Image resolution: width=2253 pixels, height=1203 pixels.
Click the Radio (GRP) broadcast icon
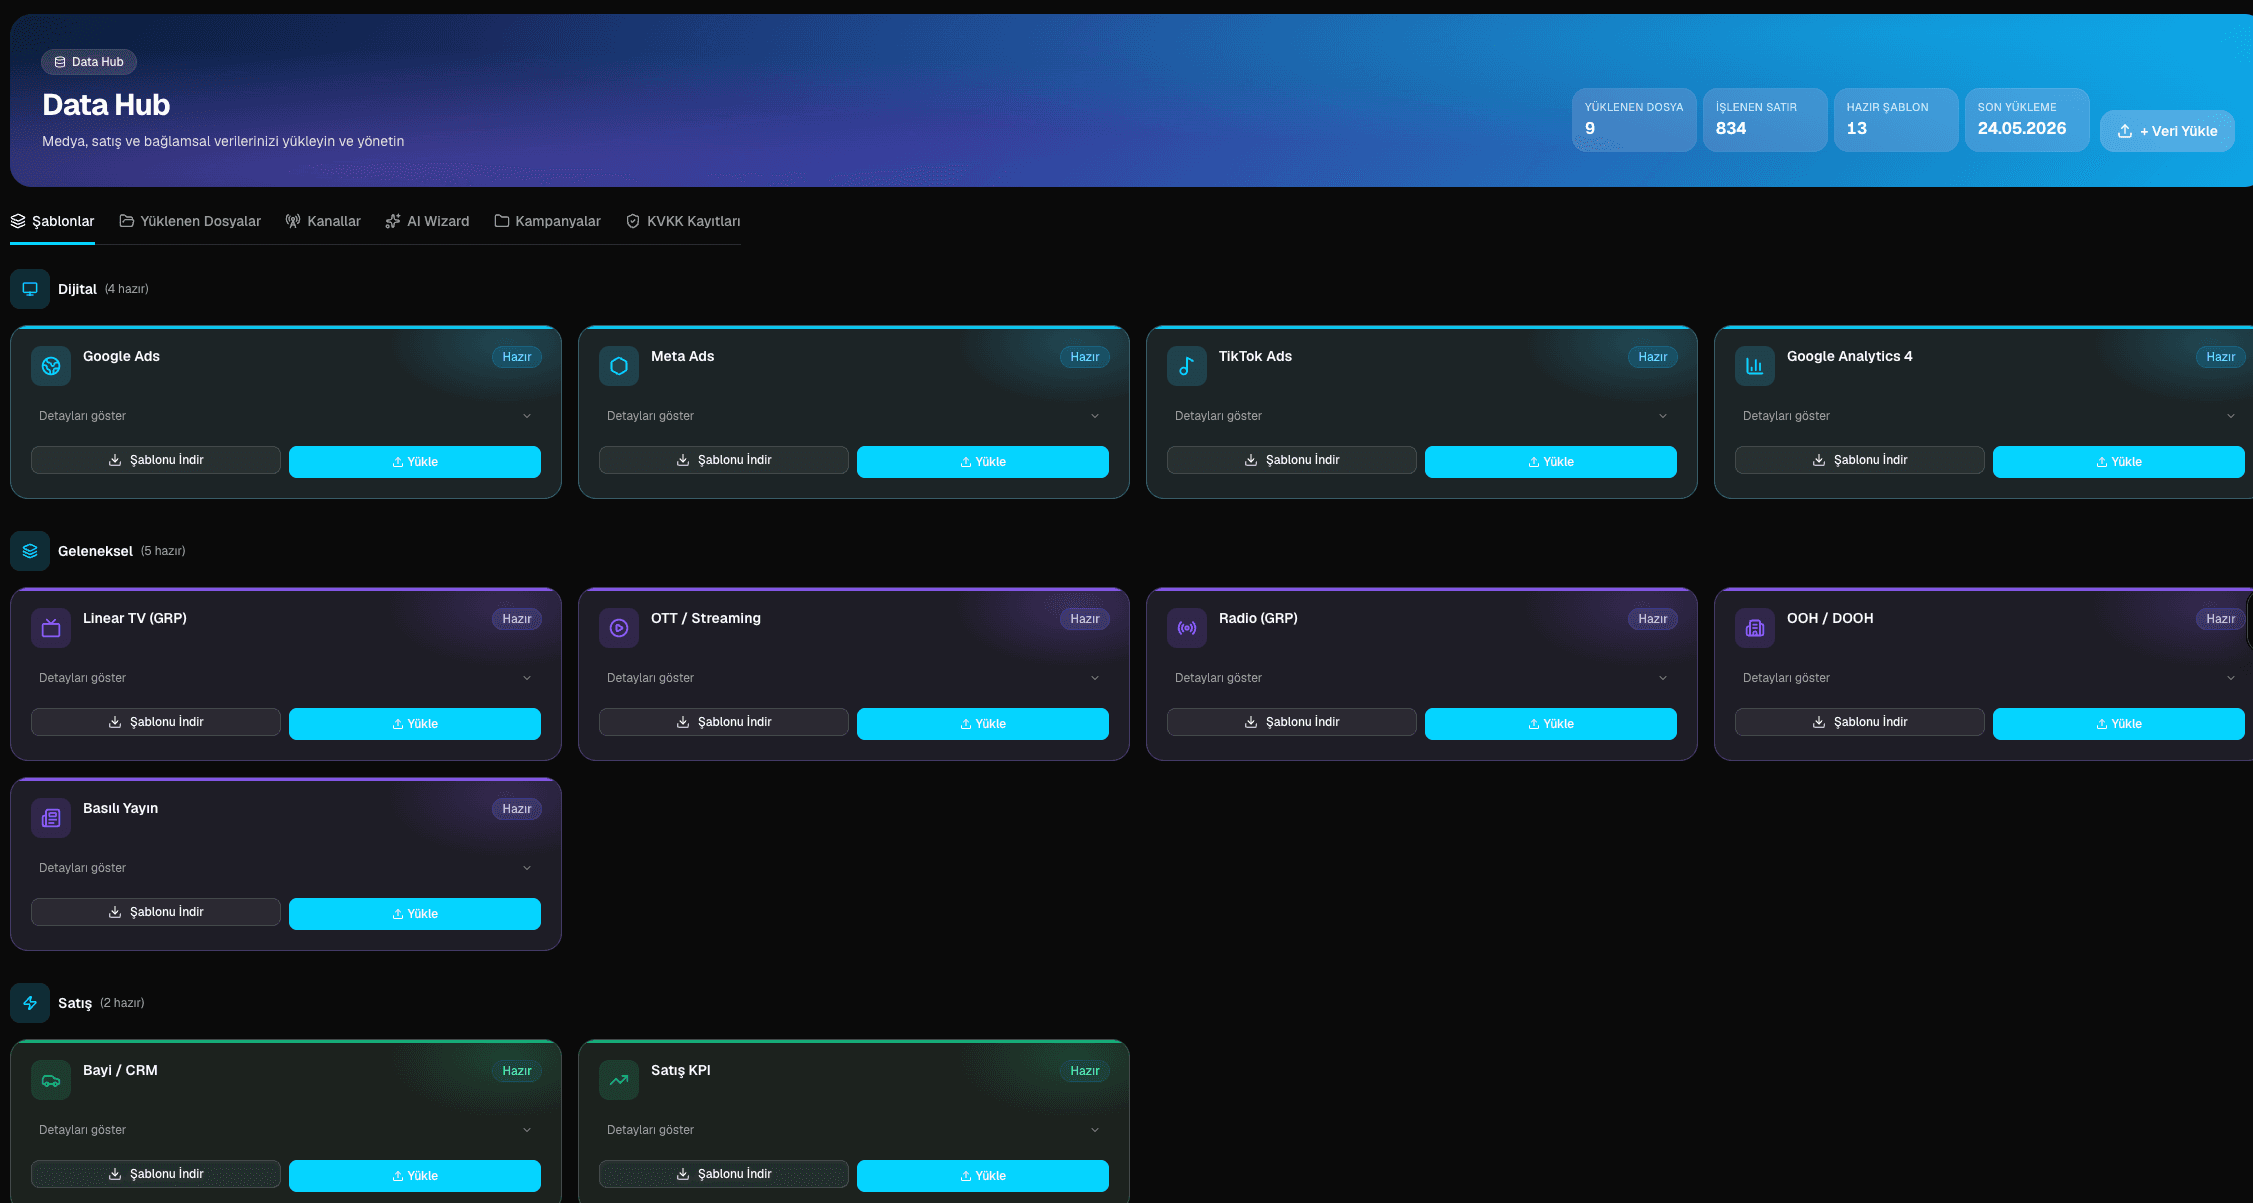coord(1187,628)
